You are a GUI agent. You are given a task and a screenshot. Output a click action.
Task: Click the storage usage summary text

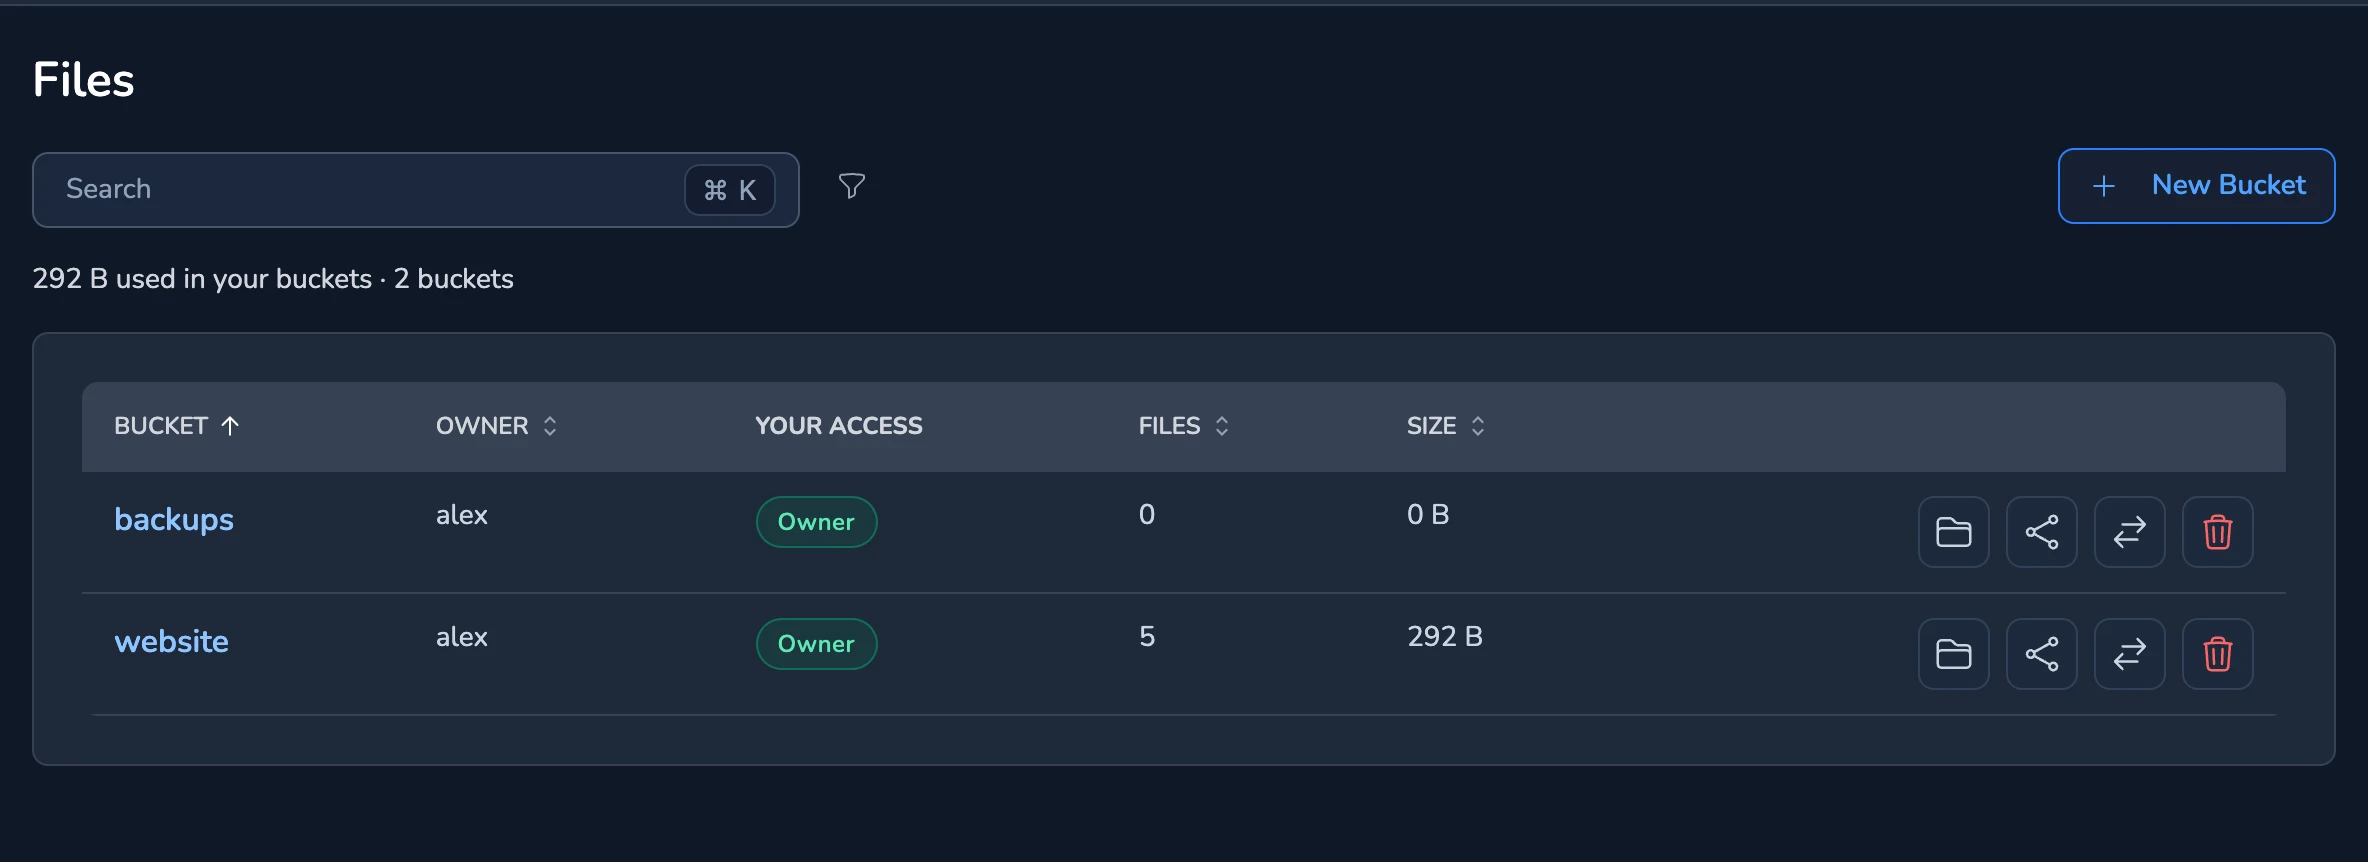273,278
